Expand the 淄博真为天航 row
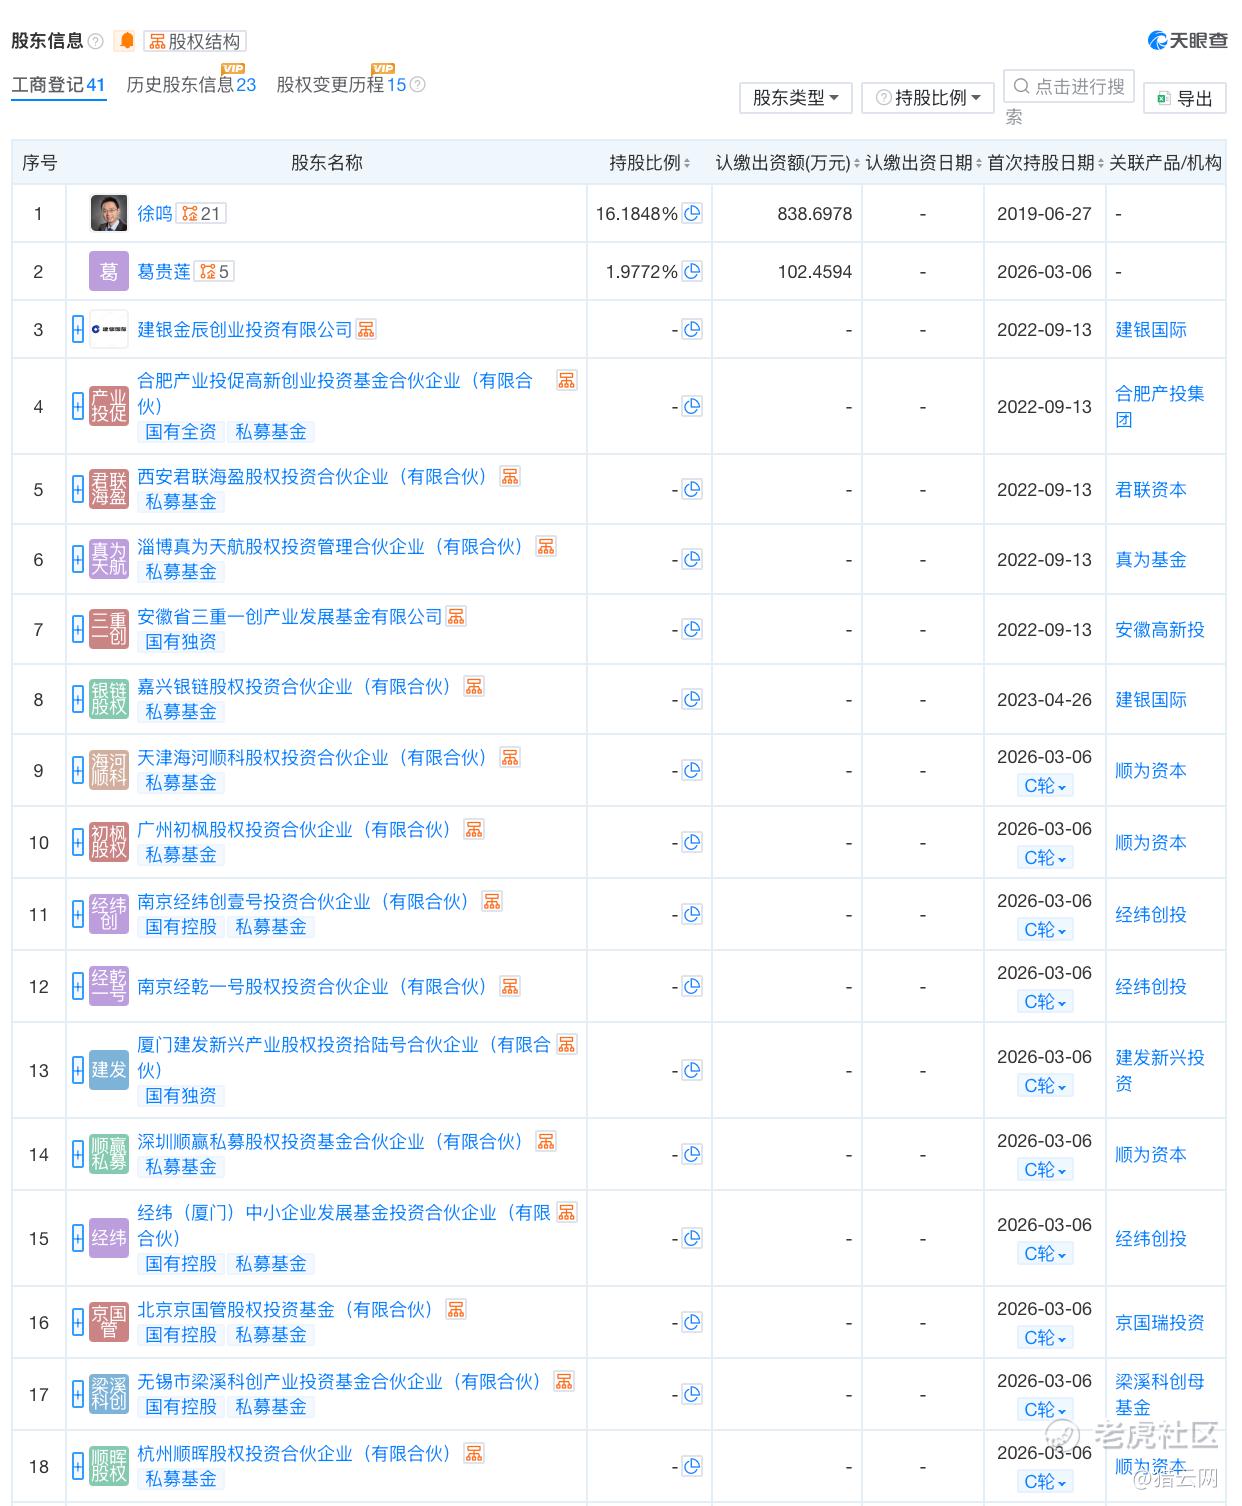 click(x=78, y=559)
